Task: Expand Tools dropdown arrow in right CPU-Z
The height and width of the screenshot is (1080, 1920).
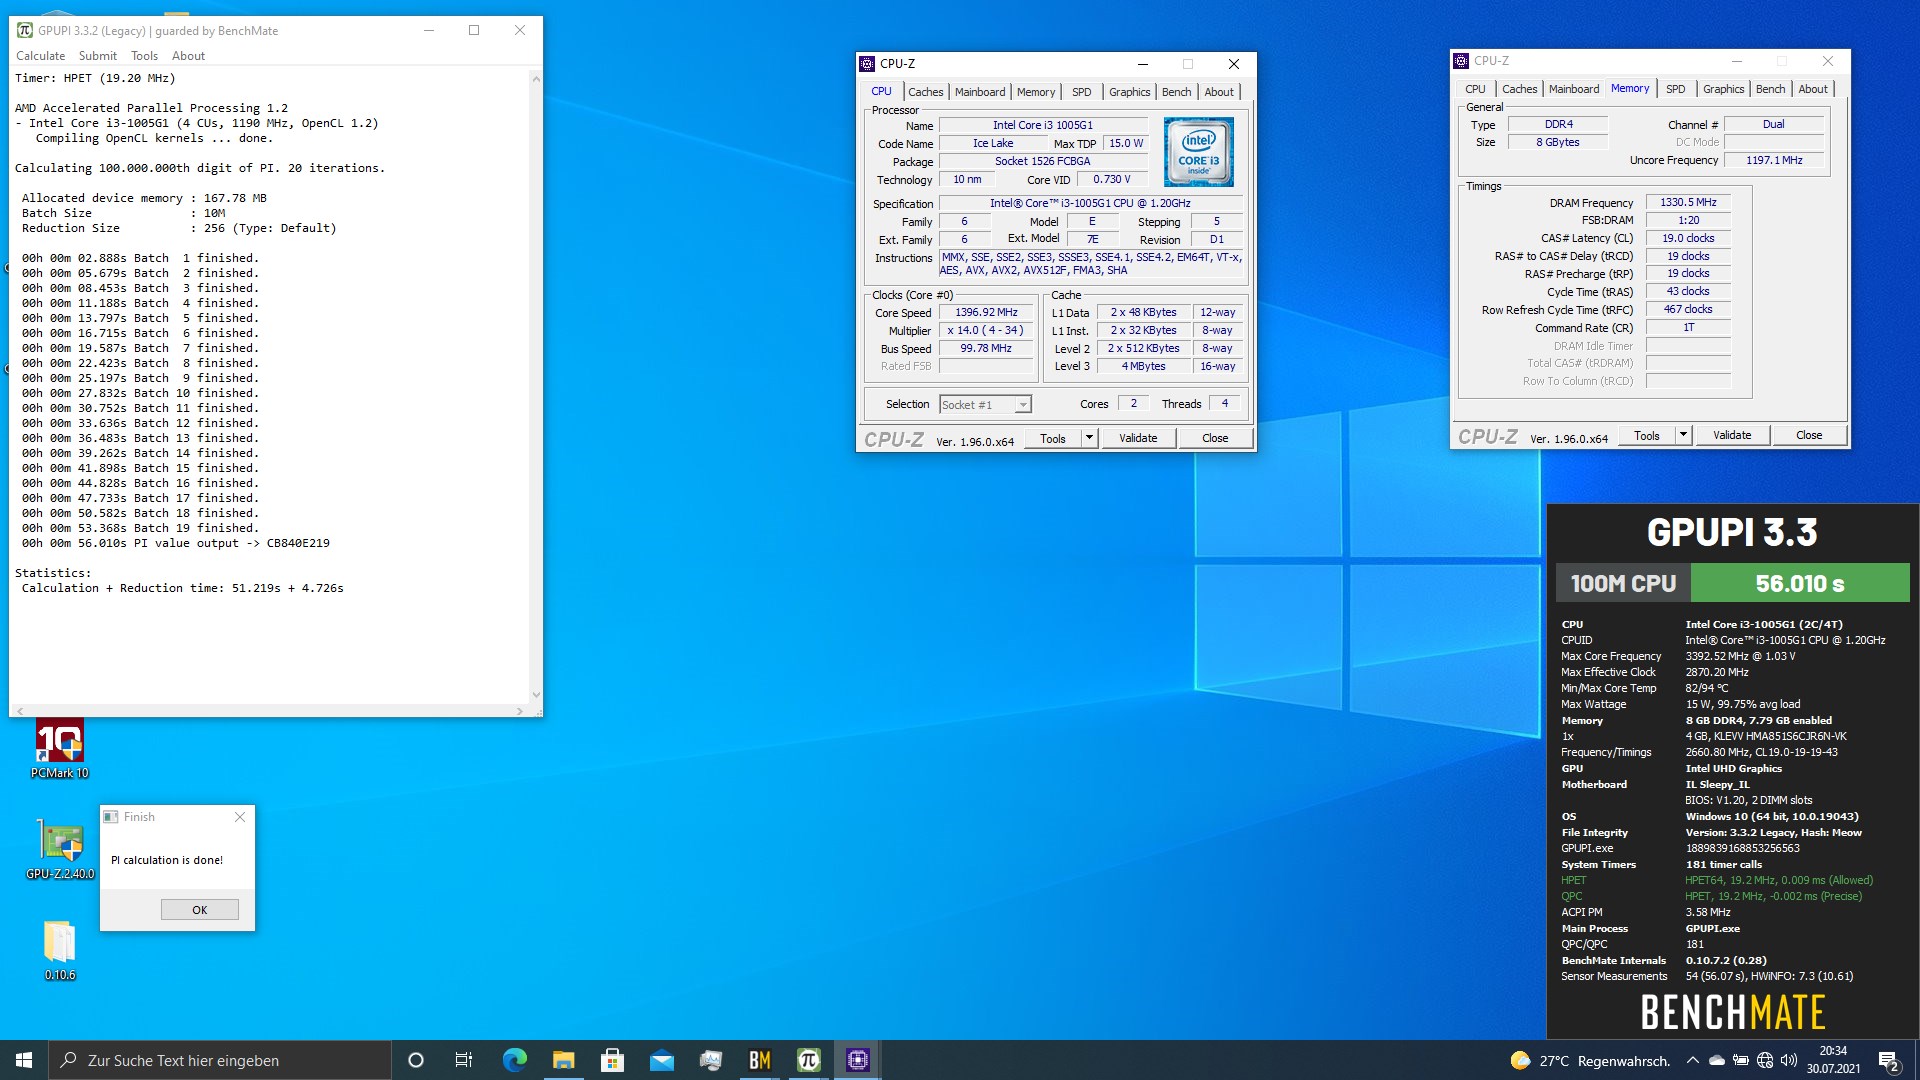Action: pos(1684,435)
